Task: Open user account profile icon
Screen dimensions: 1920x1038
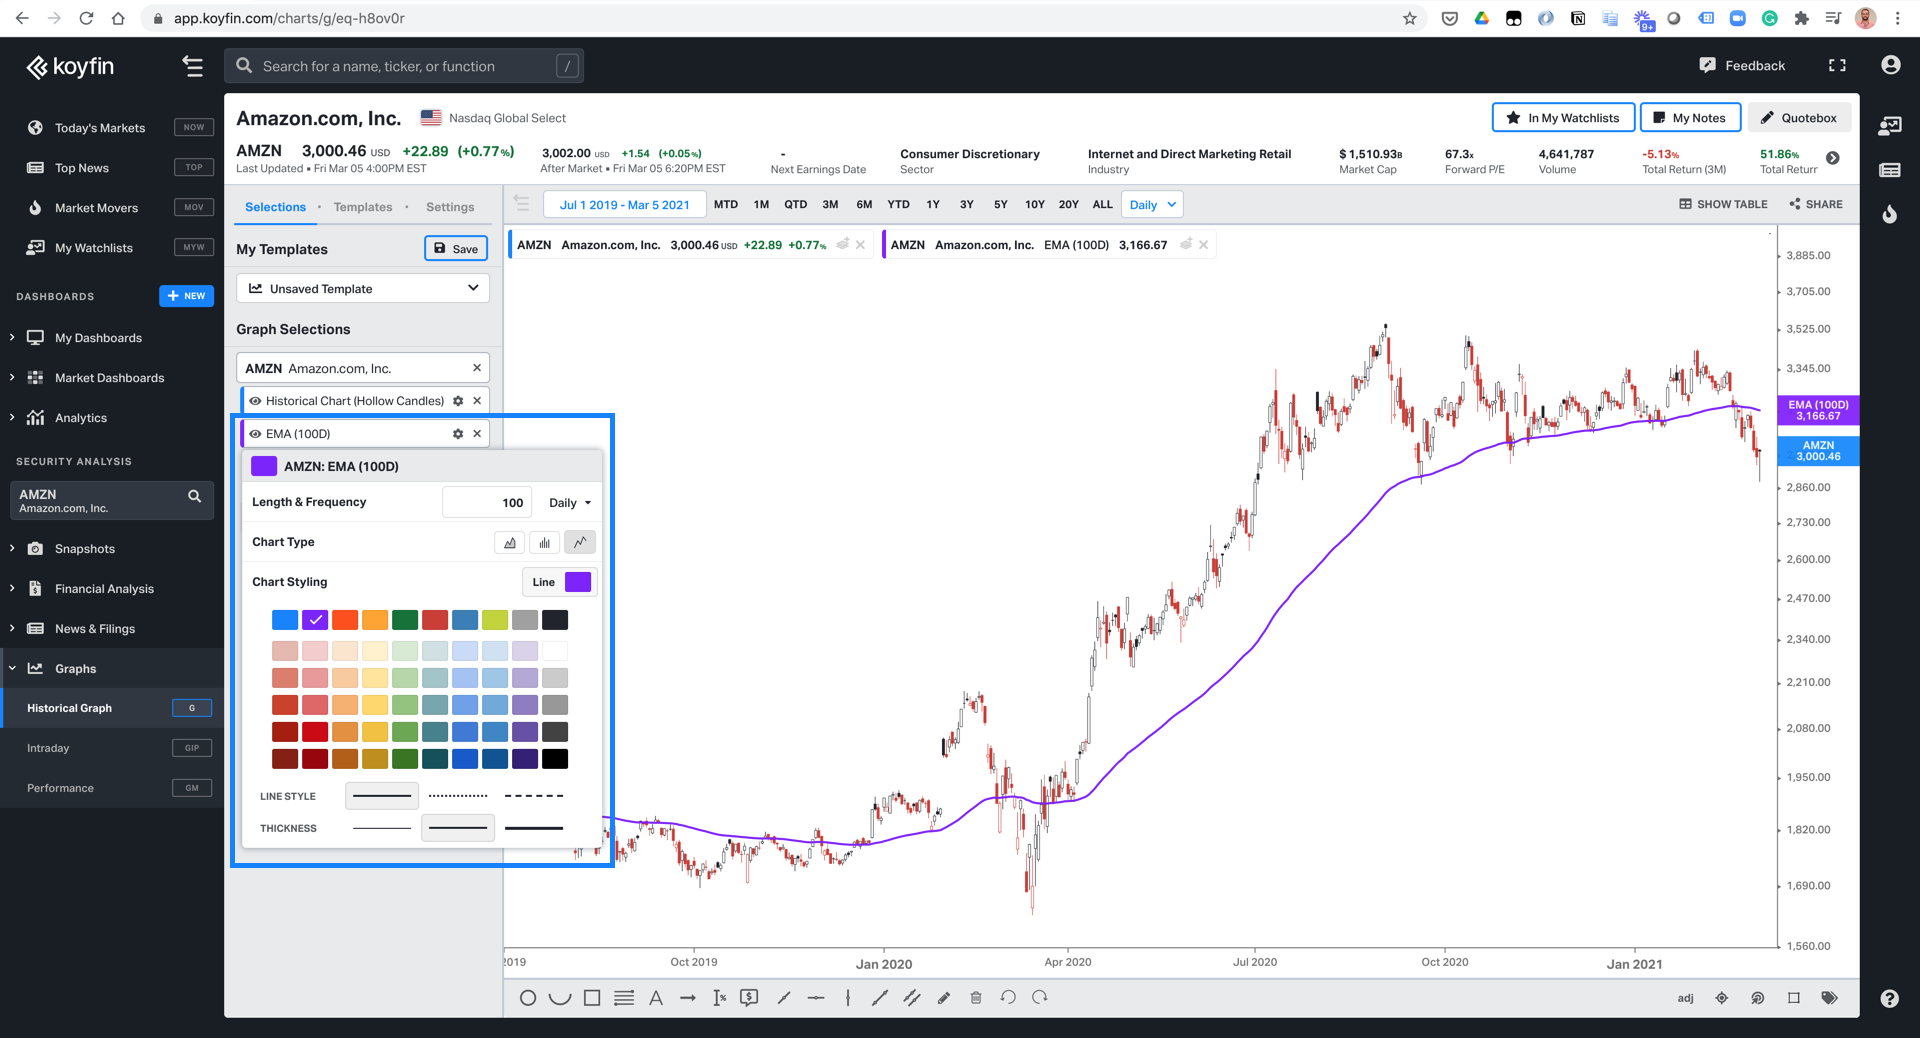Action: pyautogui.click(x=1890, y=65)
